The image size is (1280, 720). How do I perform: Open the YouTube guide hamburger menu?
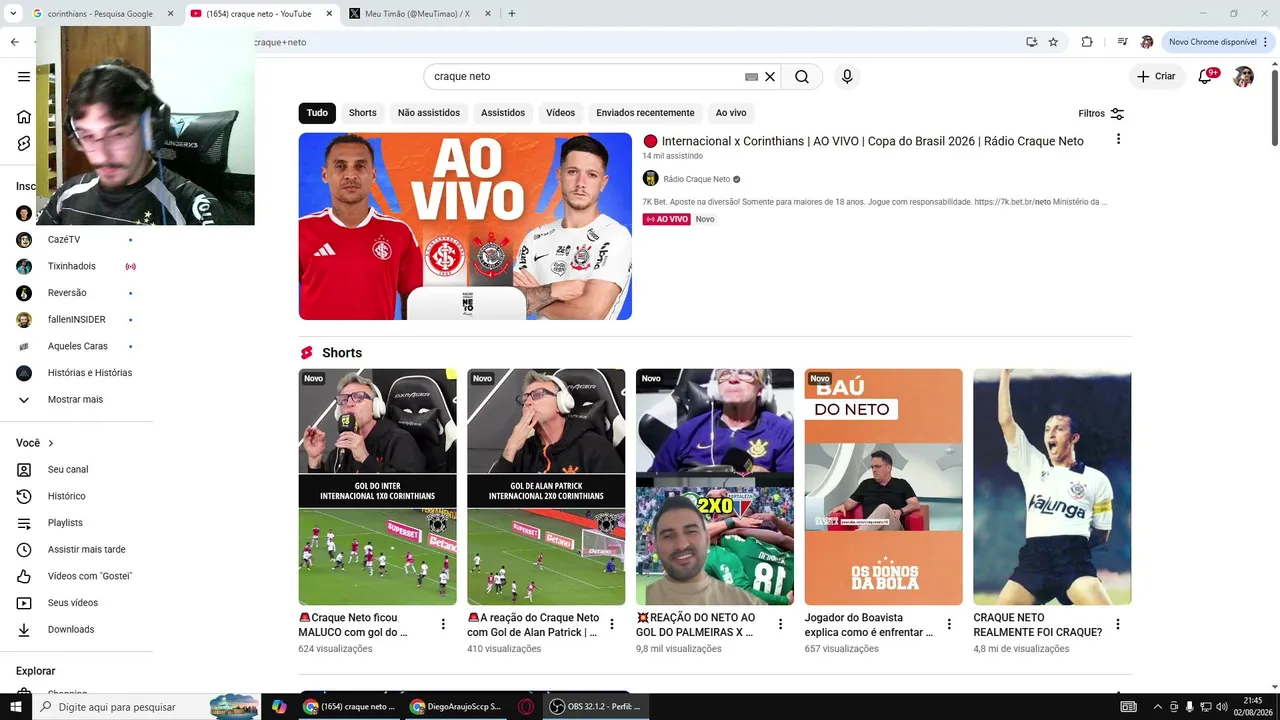(24, 77)
